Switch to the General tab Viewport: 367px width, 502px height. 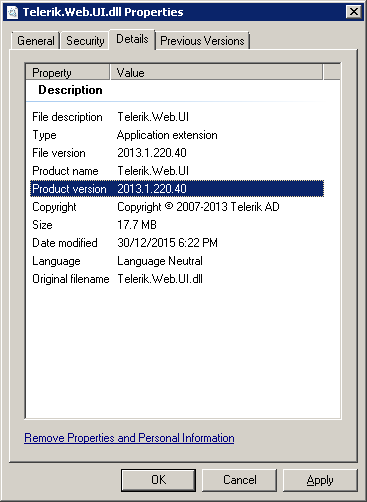pos(35,41)
